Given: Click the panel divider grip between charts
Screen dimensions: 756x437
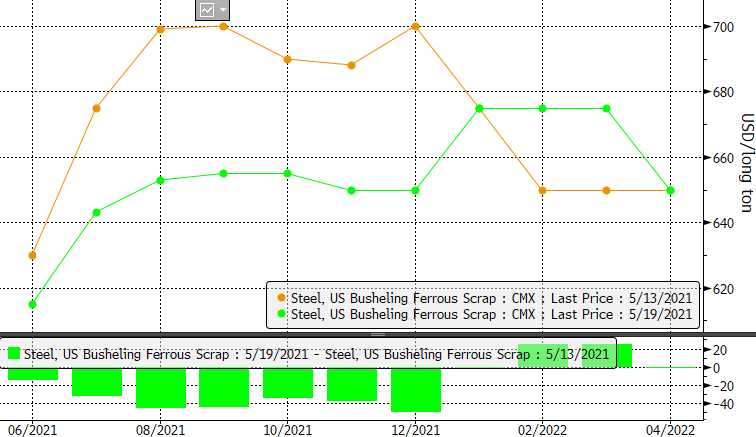Looking at the screenshot, I should click(x=378, y=333).
